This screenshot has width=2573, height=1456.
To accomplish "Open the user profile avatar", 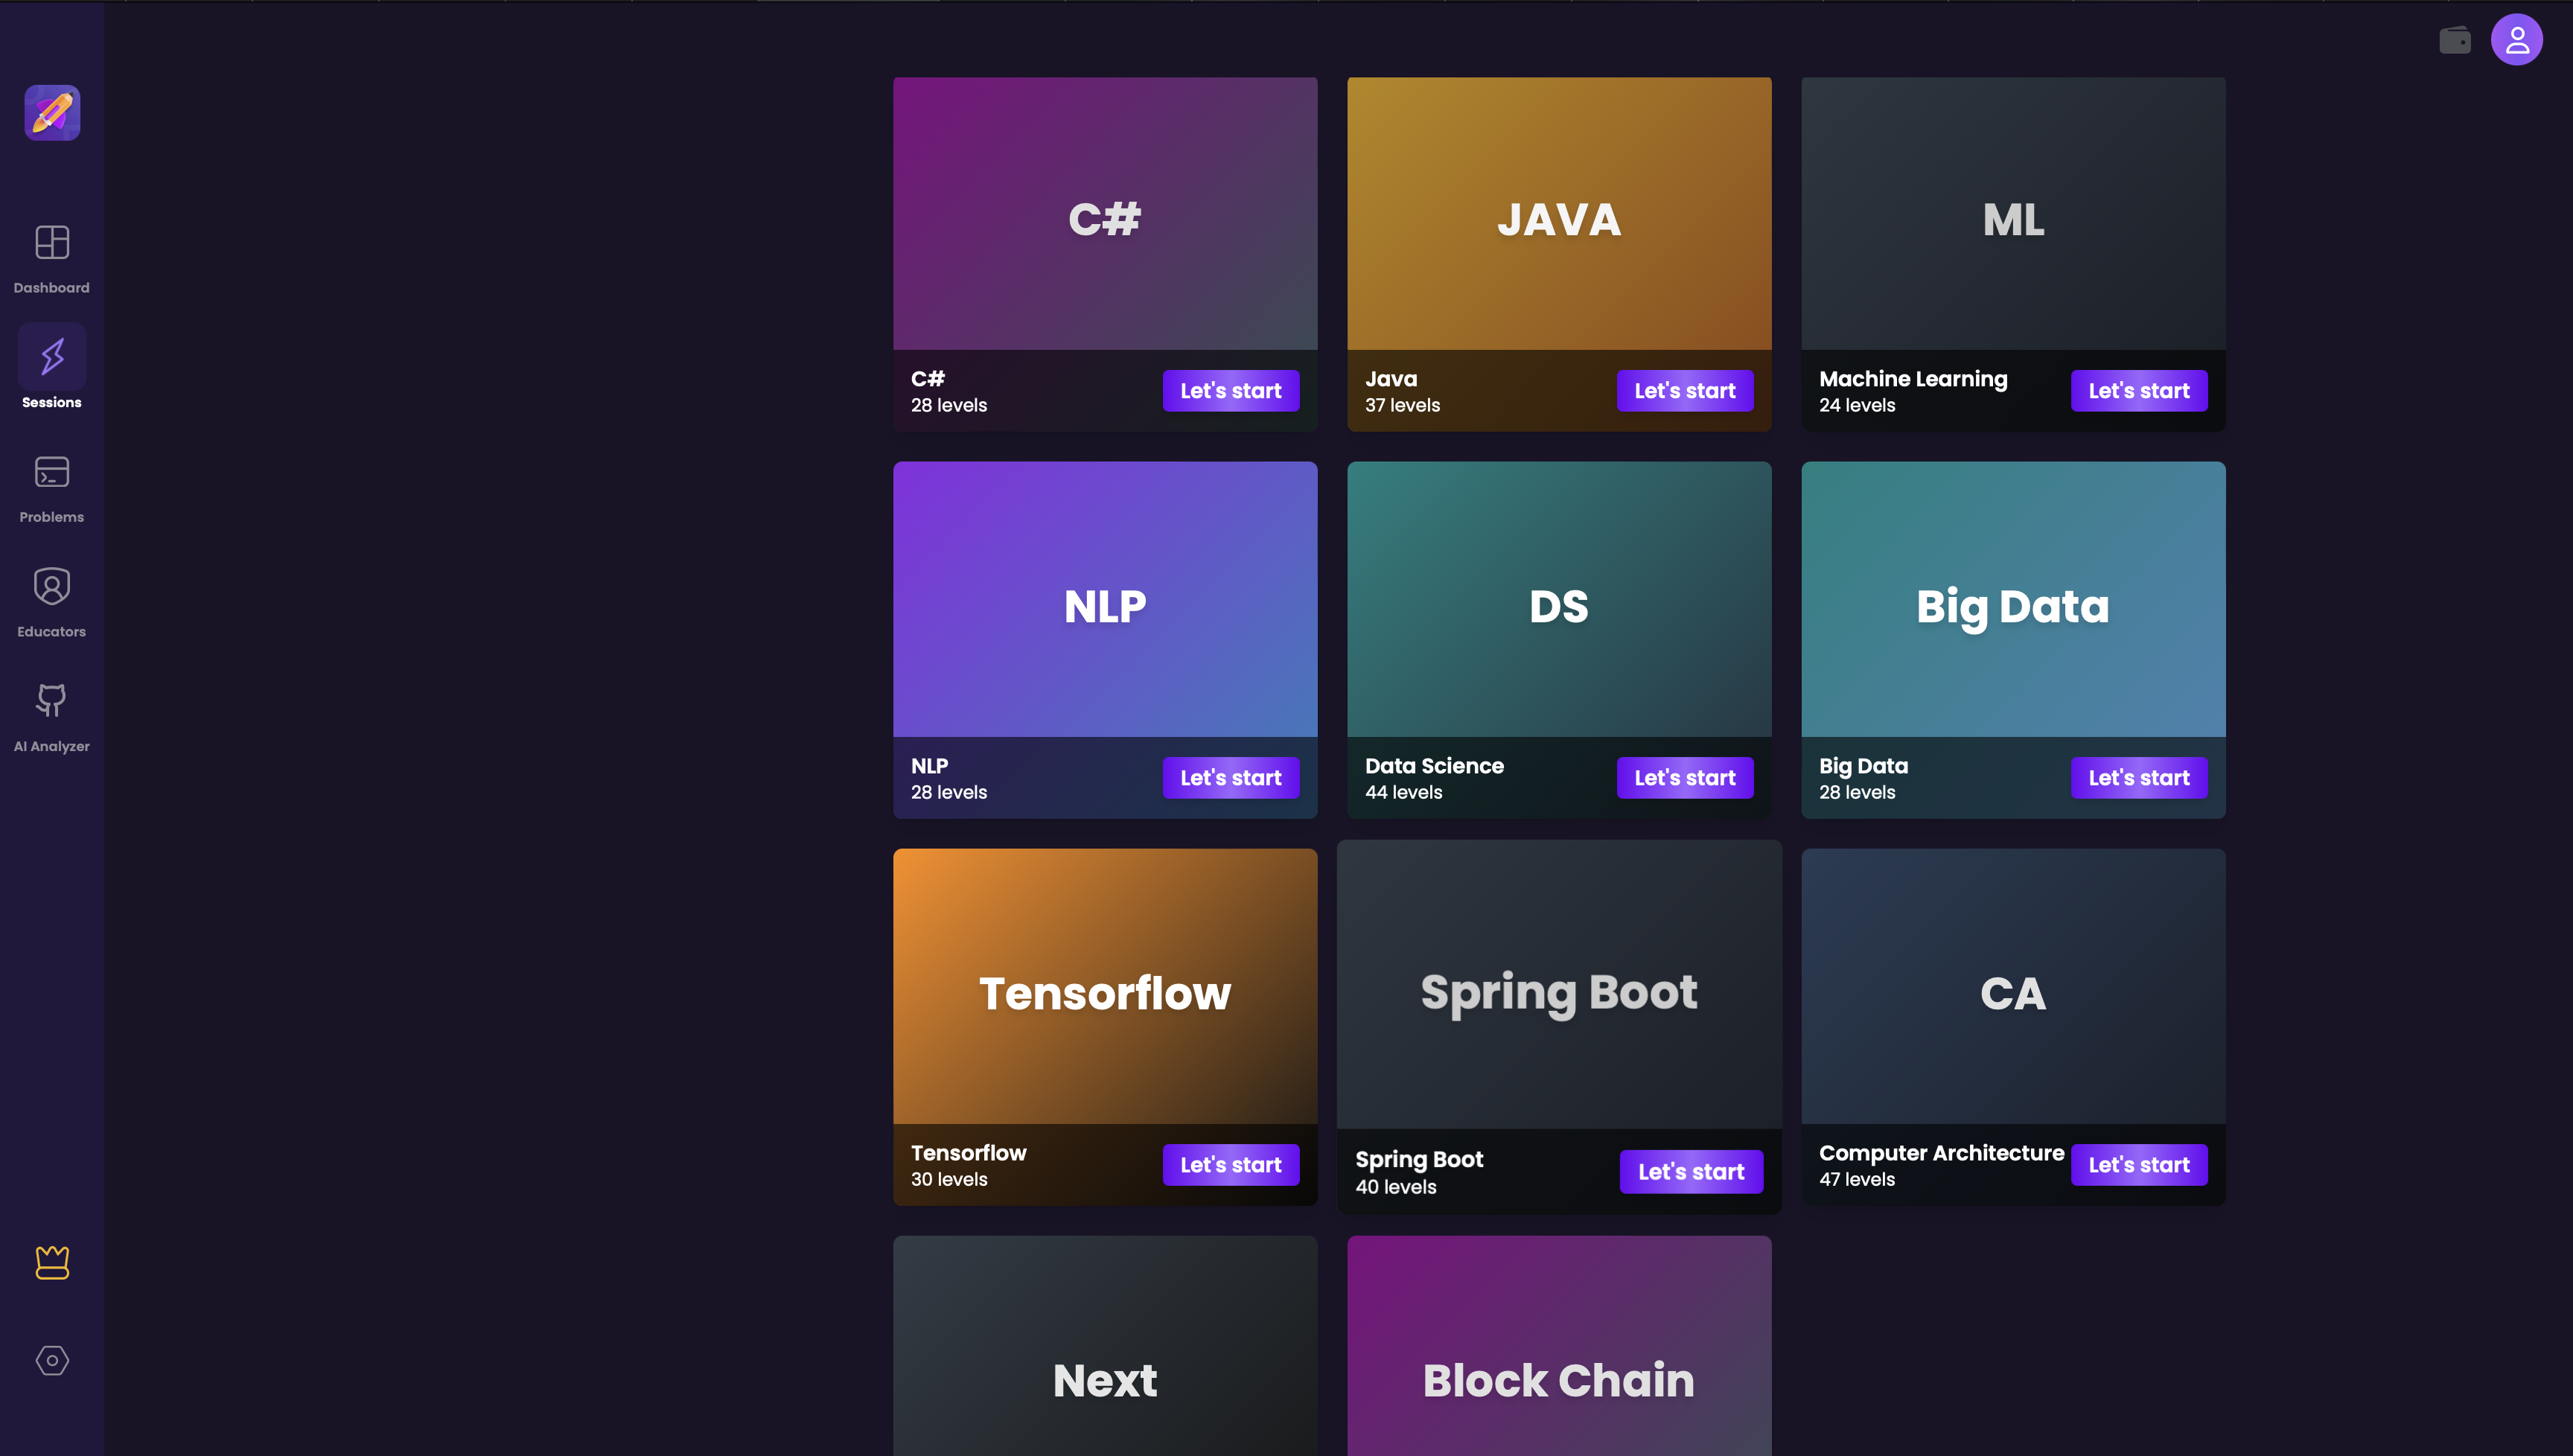I will click(x=2516, y=40).
